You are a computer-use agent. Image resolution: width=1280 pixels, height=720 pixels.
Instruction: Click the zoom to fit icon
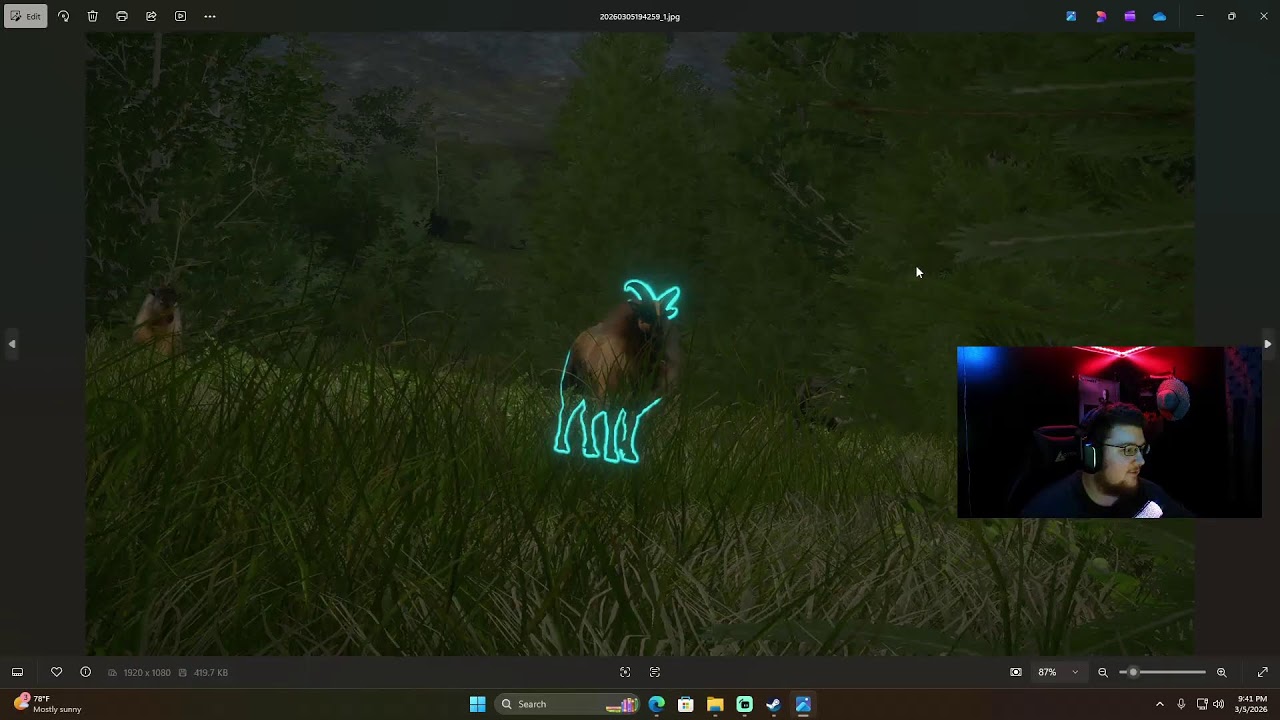(x=1016, y=672)
